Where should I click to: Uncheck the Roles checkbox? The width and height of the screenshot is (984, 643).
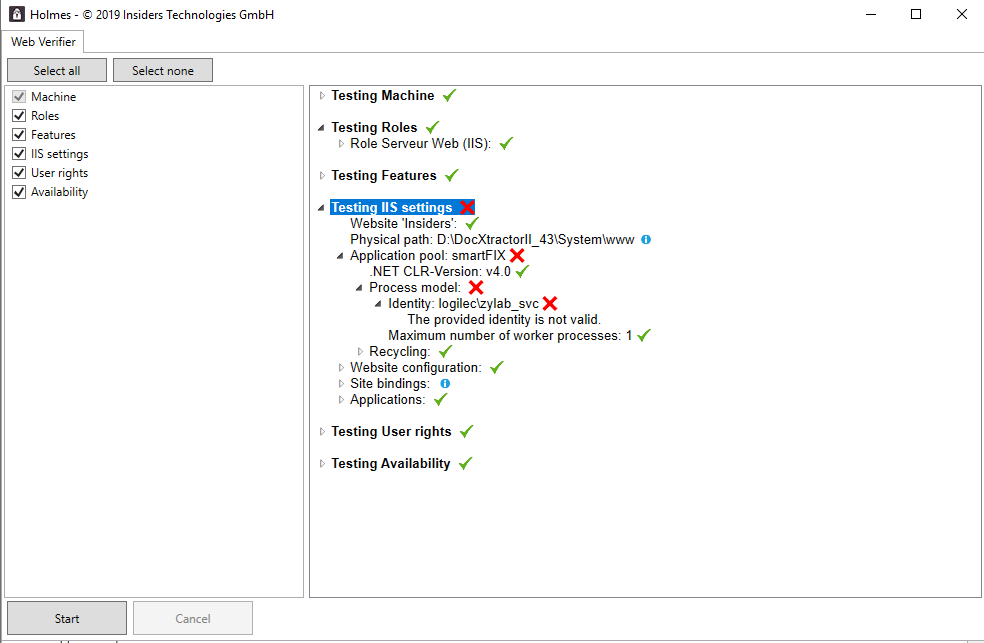click(18, 116)
